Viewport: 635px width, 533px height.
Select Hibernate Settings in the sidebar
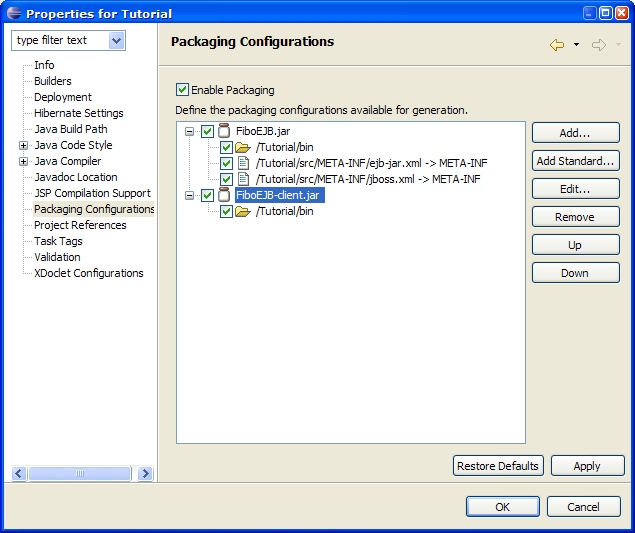(79, 113)
